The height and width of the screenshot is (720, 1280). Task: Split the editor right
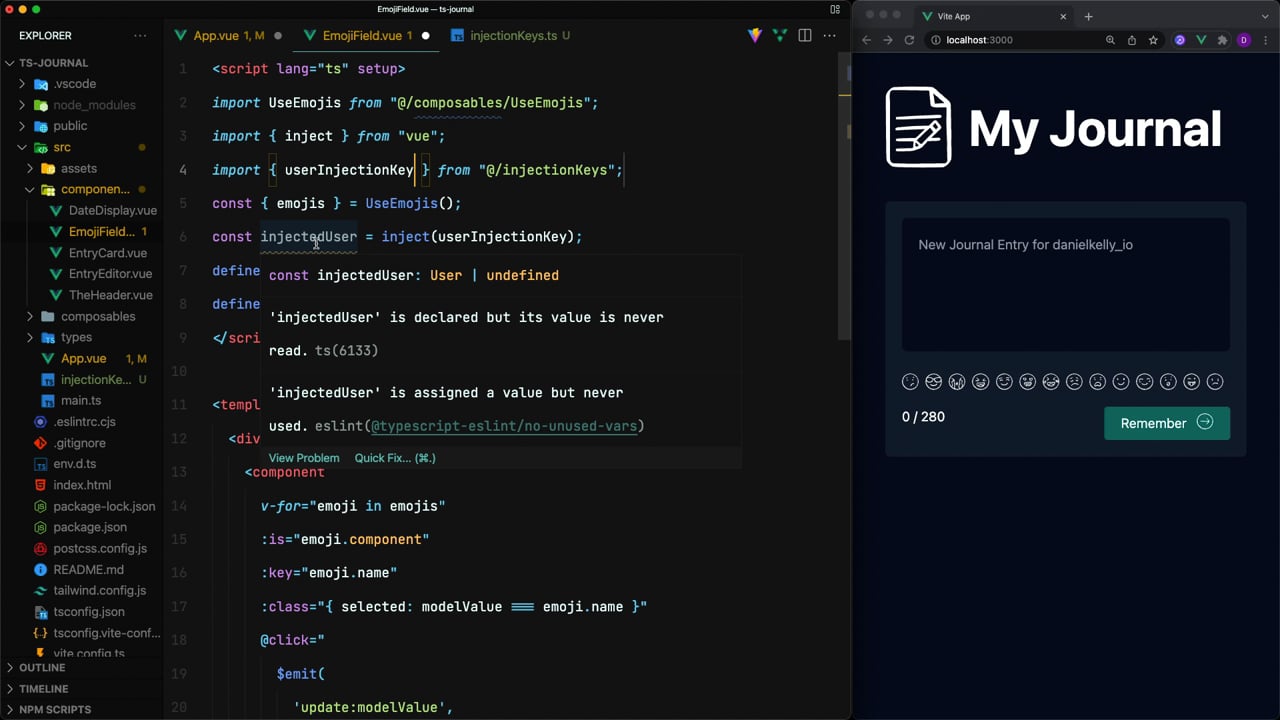(x=805, y=35)
